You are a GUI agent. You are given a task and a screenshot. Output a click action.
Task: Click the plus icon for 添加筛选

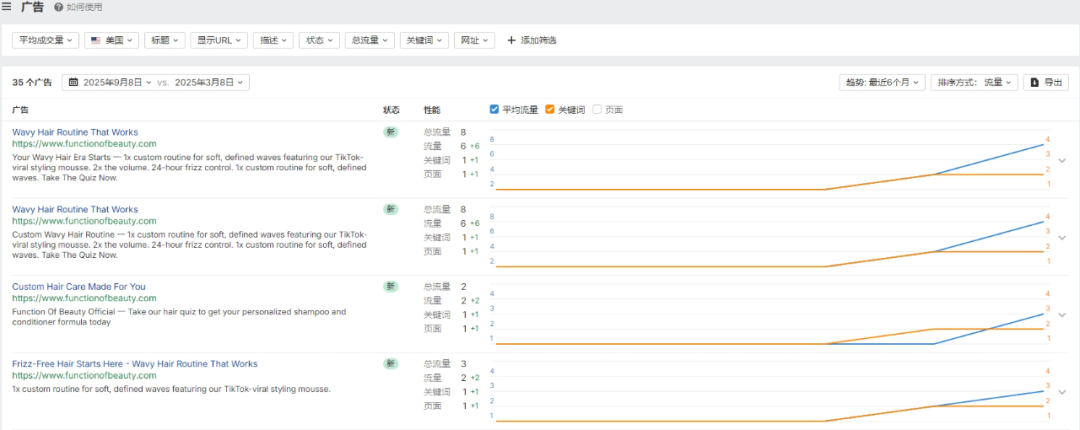[x=512, y=40]
